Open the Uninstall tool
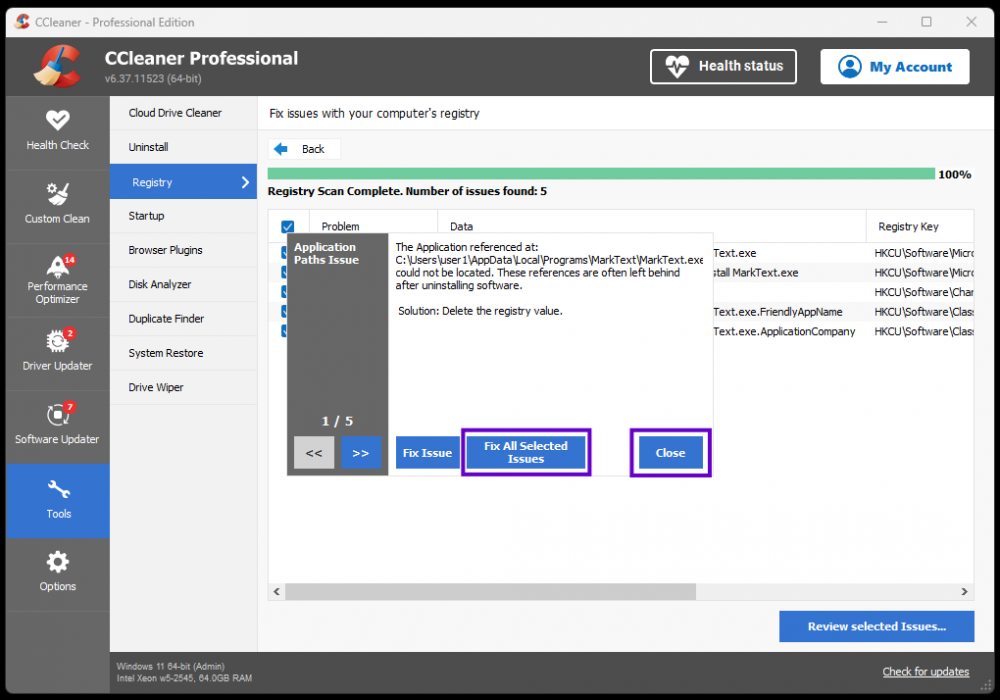 [183, 147]
